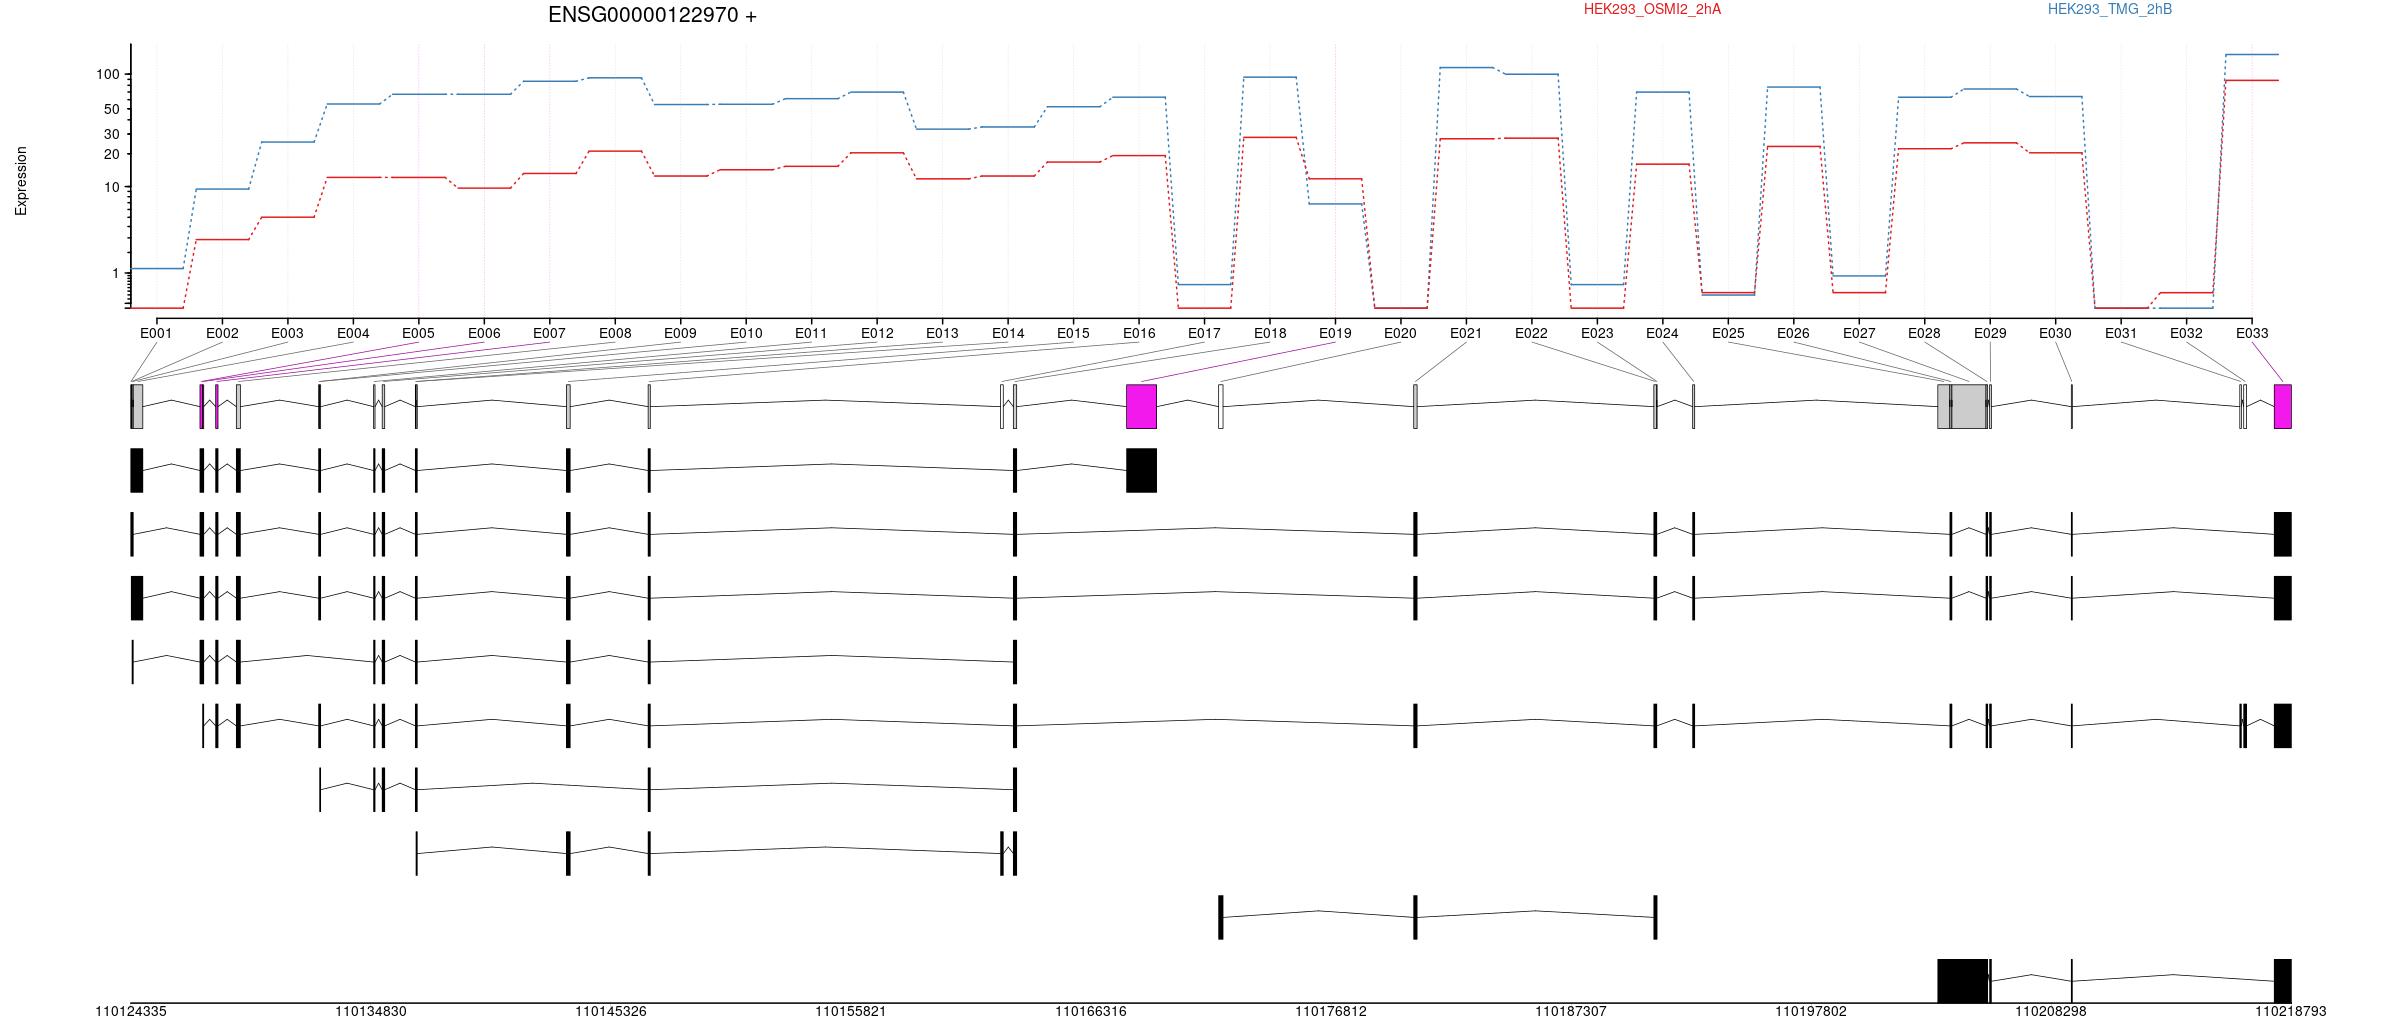This screenshot has height=1030, width=2400.
Task: Click the gene title ENSG00000122970 +
Action: coord(652,16)
